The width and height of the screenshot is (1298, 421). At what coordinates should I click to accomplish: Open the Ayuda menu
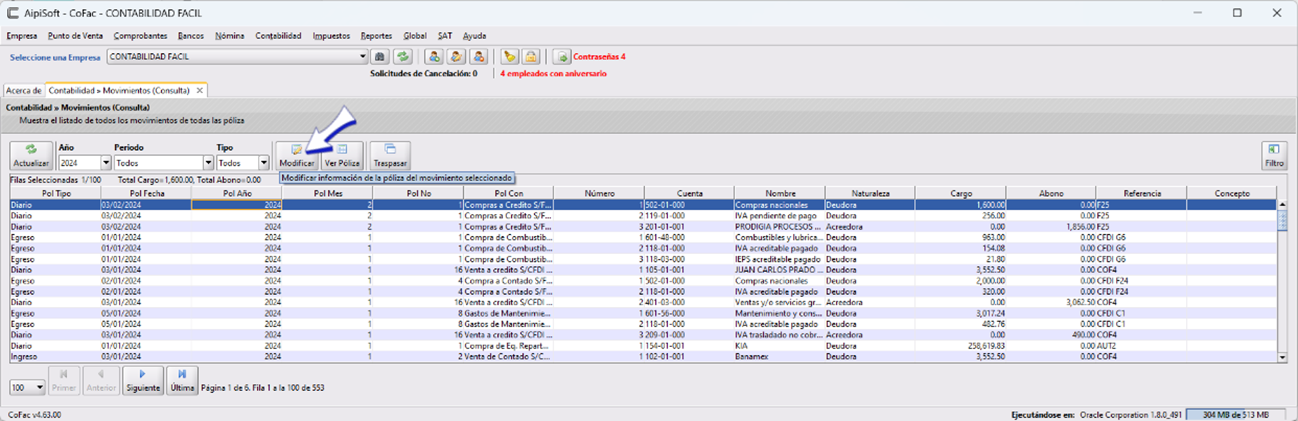click(x=475, y=35)
